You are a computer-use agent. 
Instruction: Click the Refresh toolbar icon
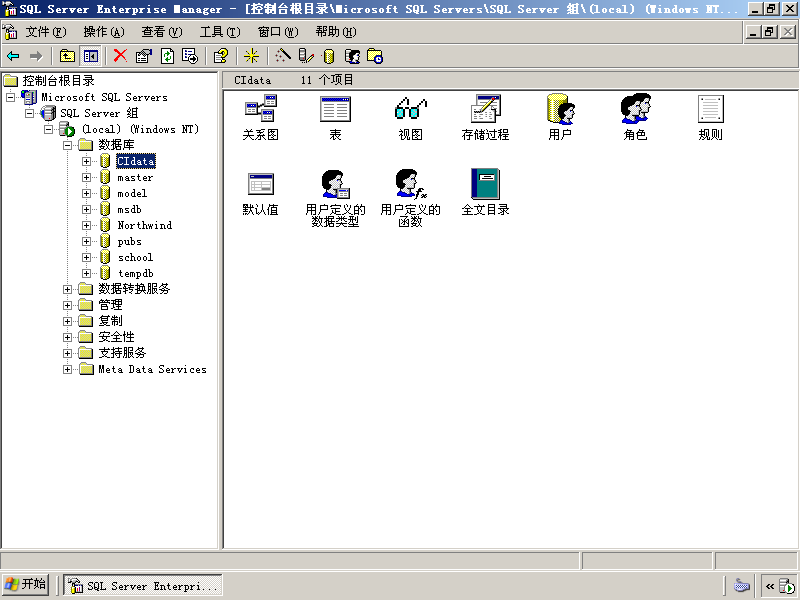coord(167,56)
